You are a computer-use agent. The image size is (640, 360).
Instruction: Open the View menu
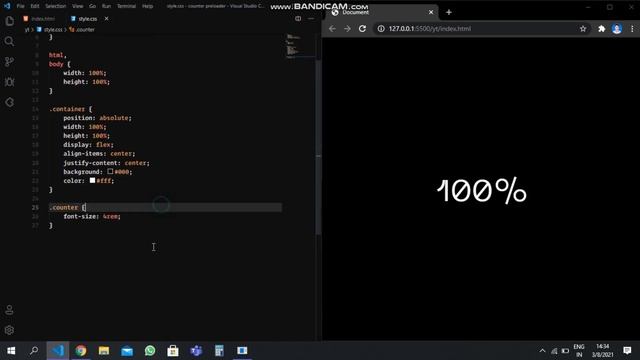point(78,6)
